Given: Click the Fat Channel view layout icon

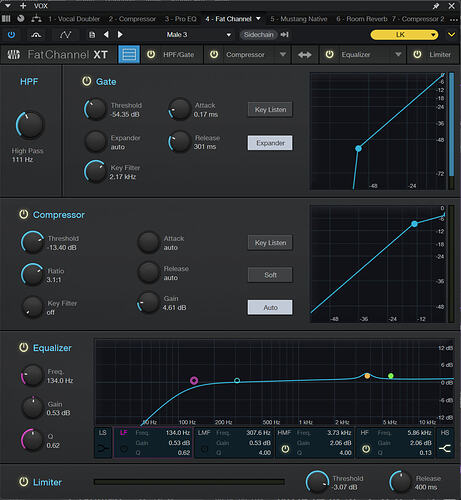Looking at the screenshot, I should click(x=129, y=54).
